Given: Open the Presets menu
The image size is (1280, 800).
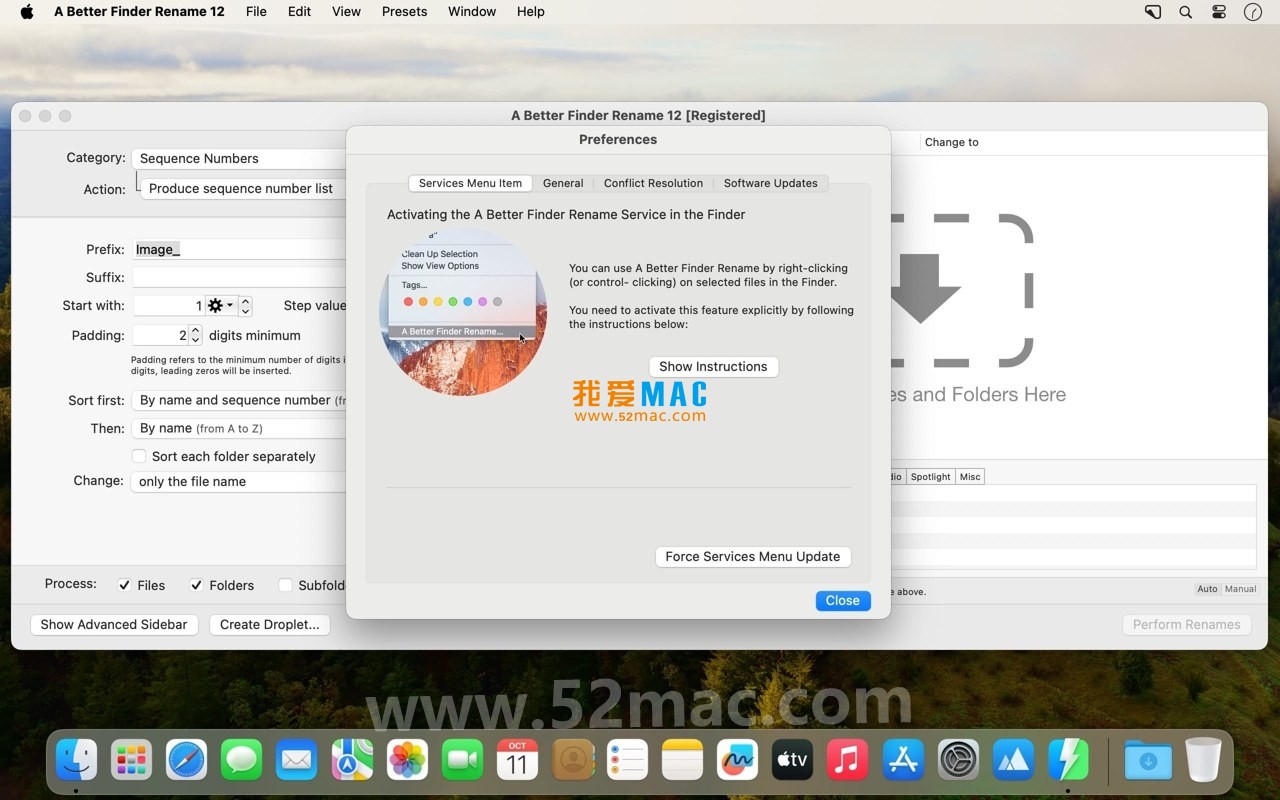Looking at the screenshot, I should pyautogui.click(x=404, y=12).
